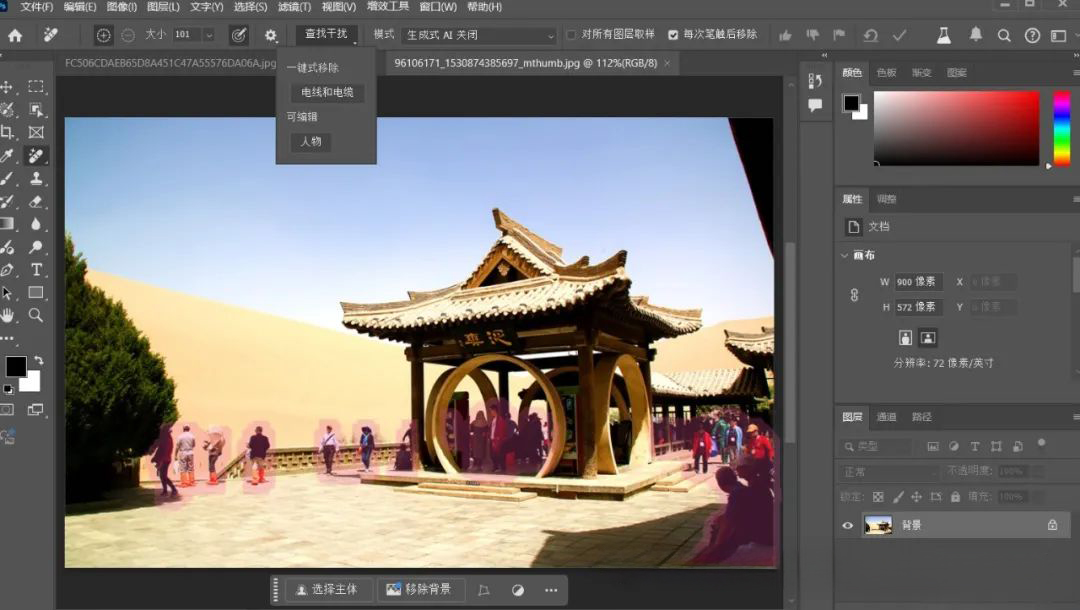
Task: Open the question mark help icon
Action: click(1032, 36)
